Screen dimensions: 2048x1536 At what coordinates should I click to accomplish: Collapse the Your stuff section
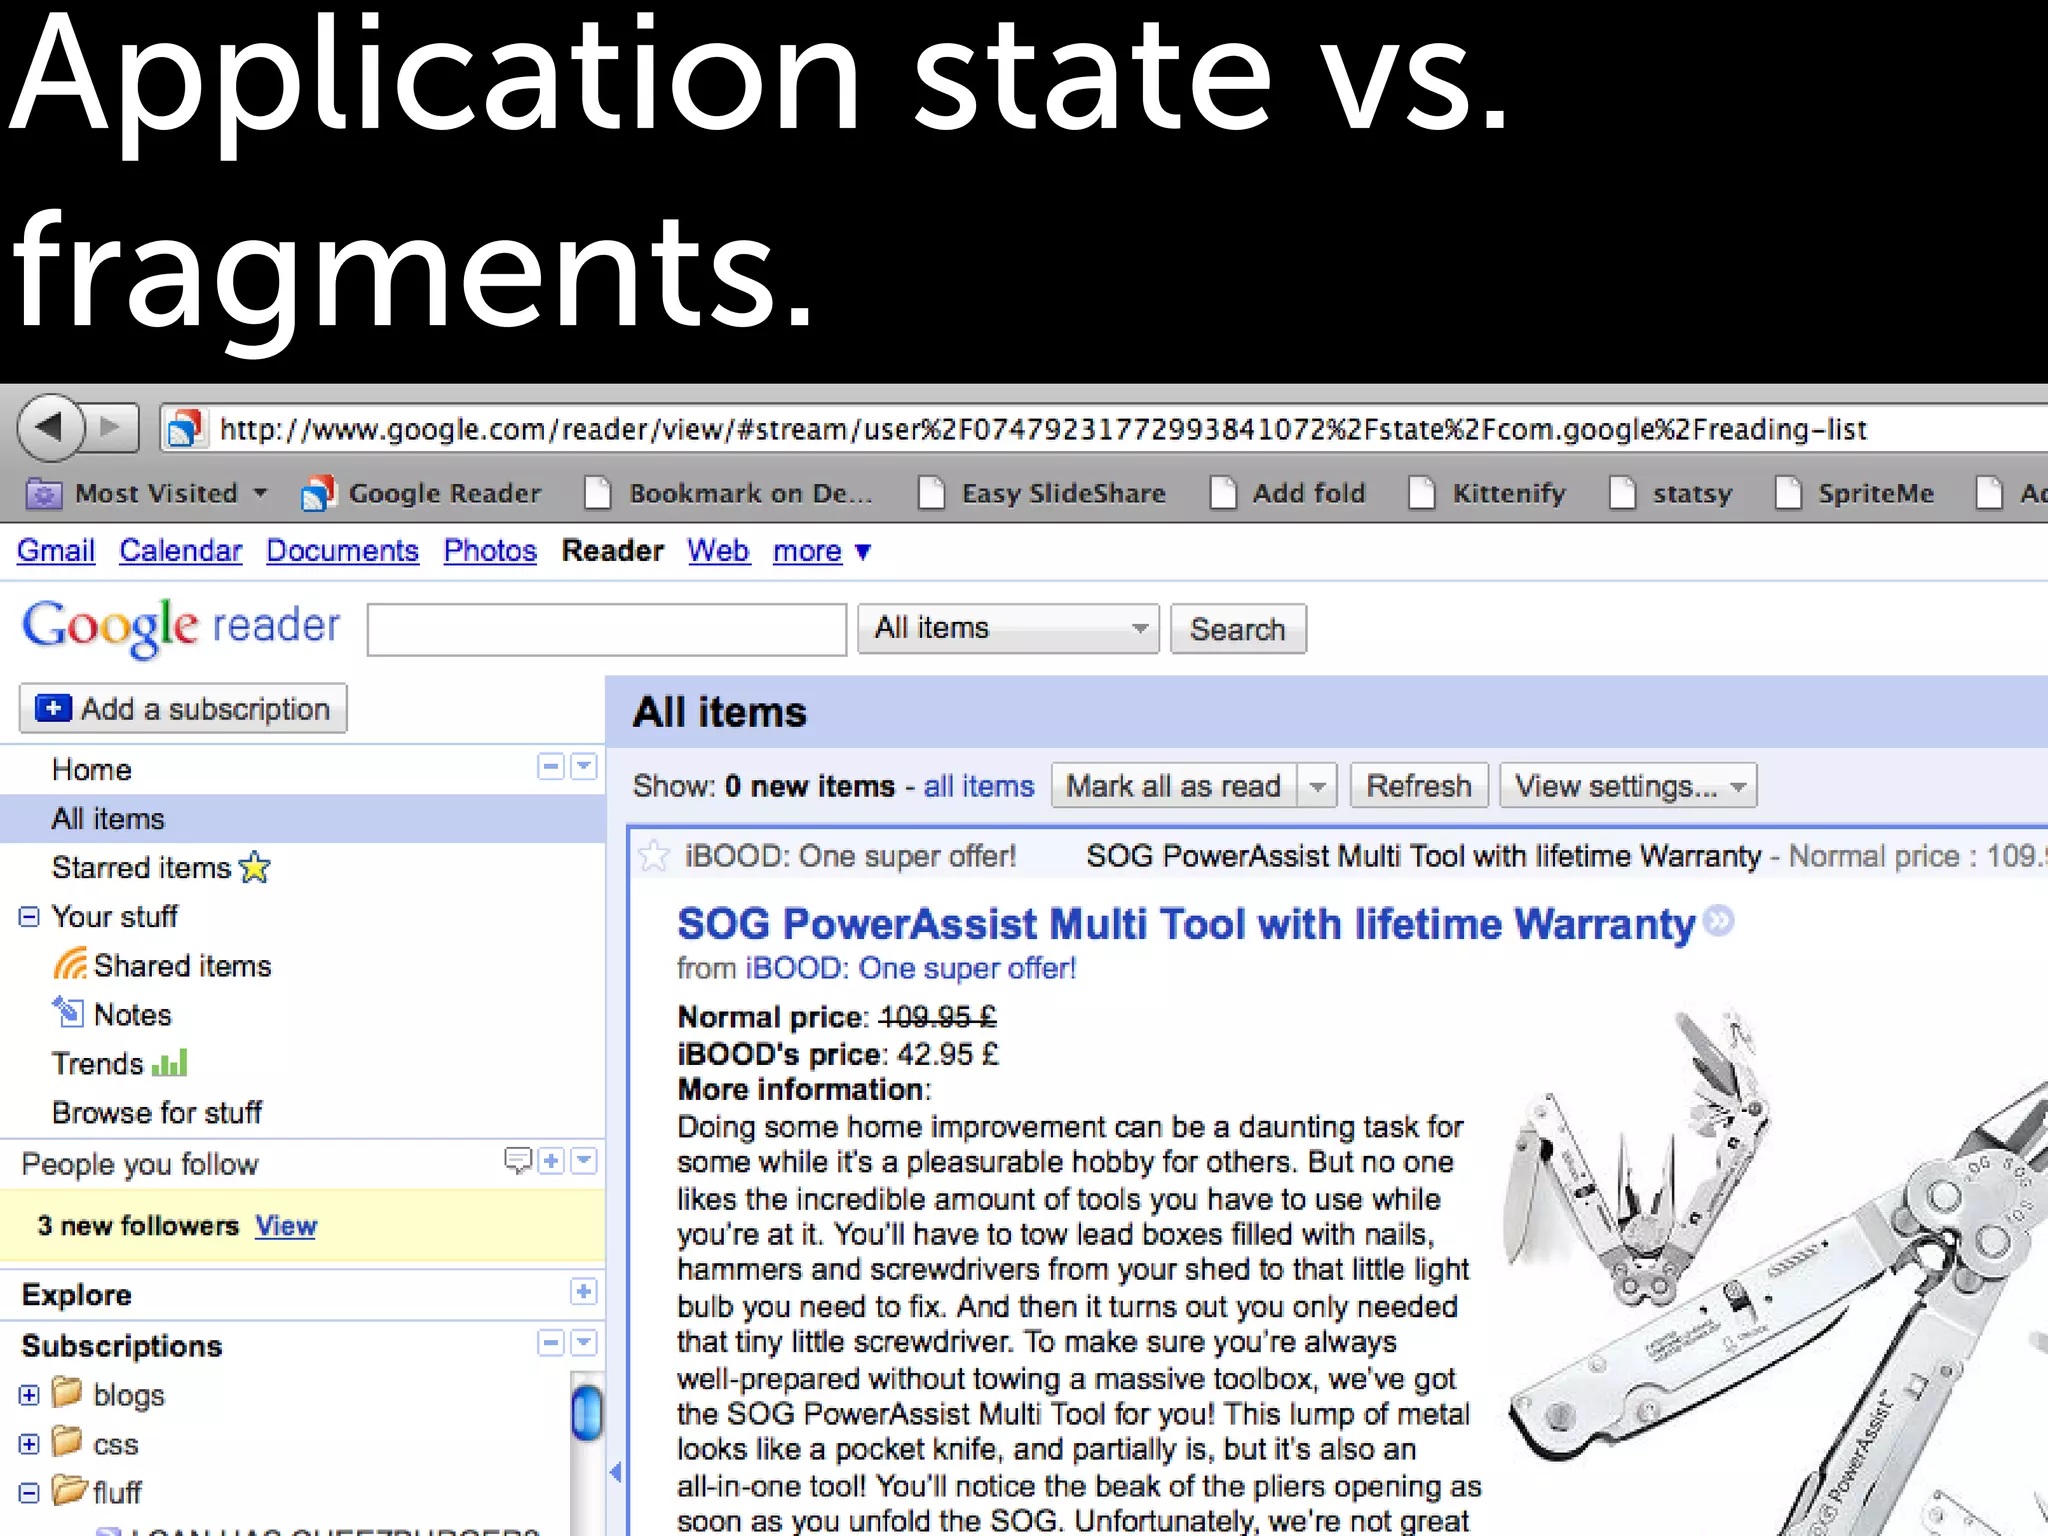pyautogui.click(x=29, y=916)
